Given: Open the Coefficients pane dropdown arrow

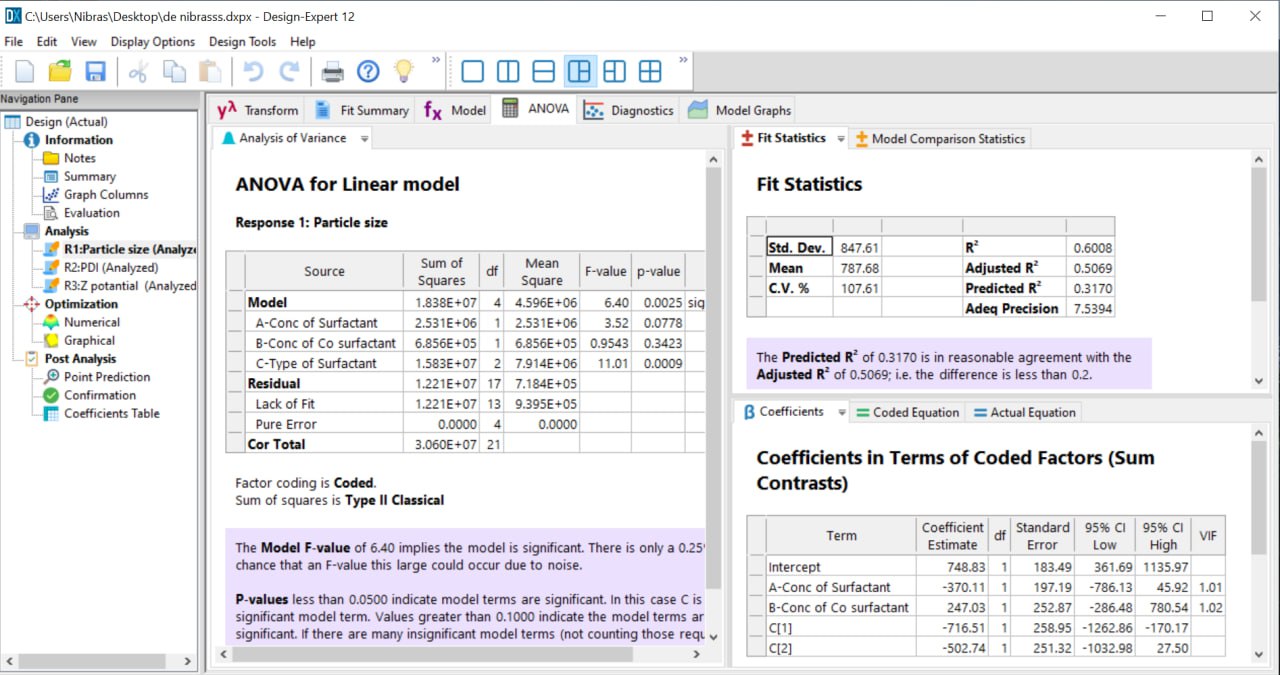Looking at the screenshot, I should [x=842, y=413].
